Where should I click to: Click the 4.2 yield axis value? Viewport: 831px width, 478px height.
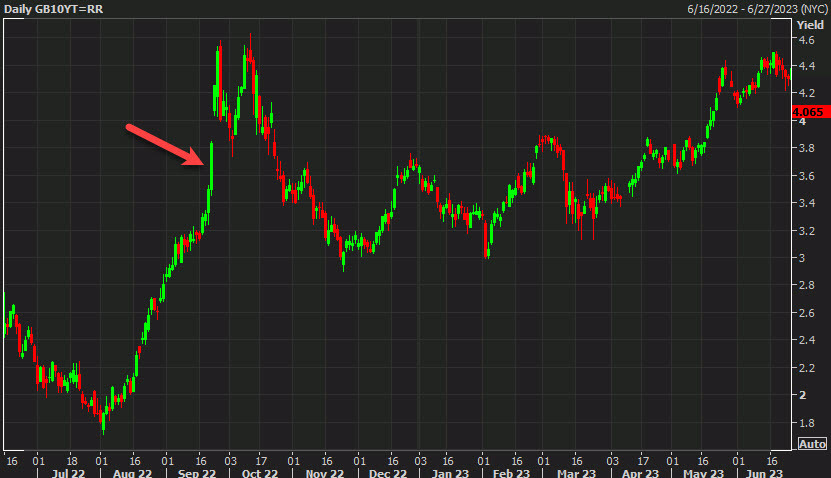807,93
